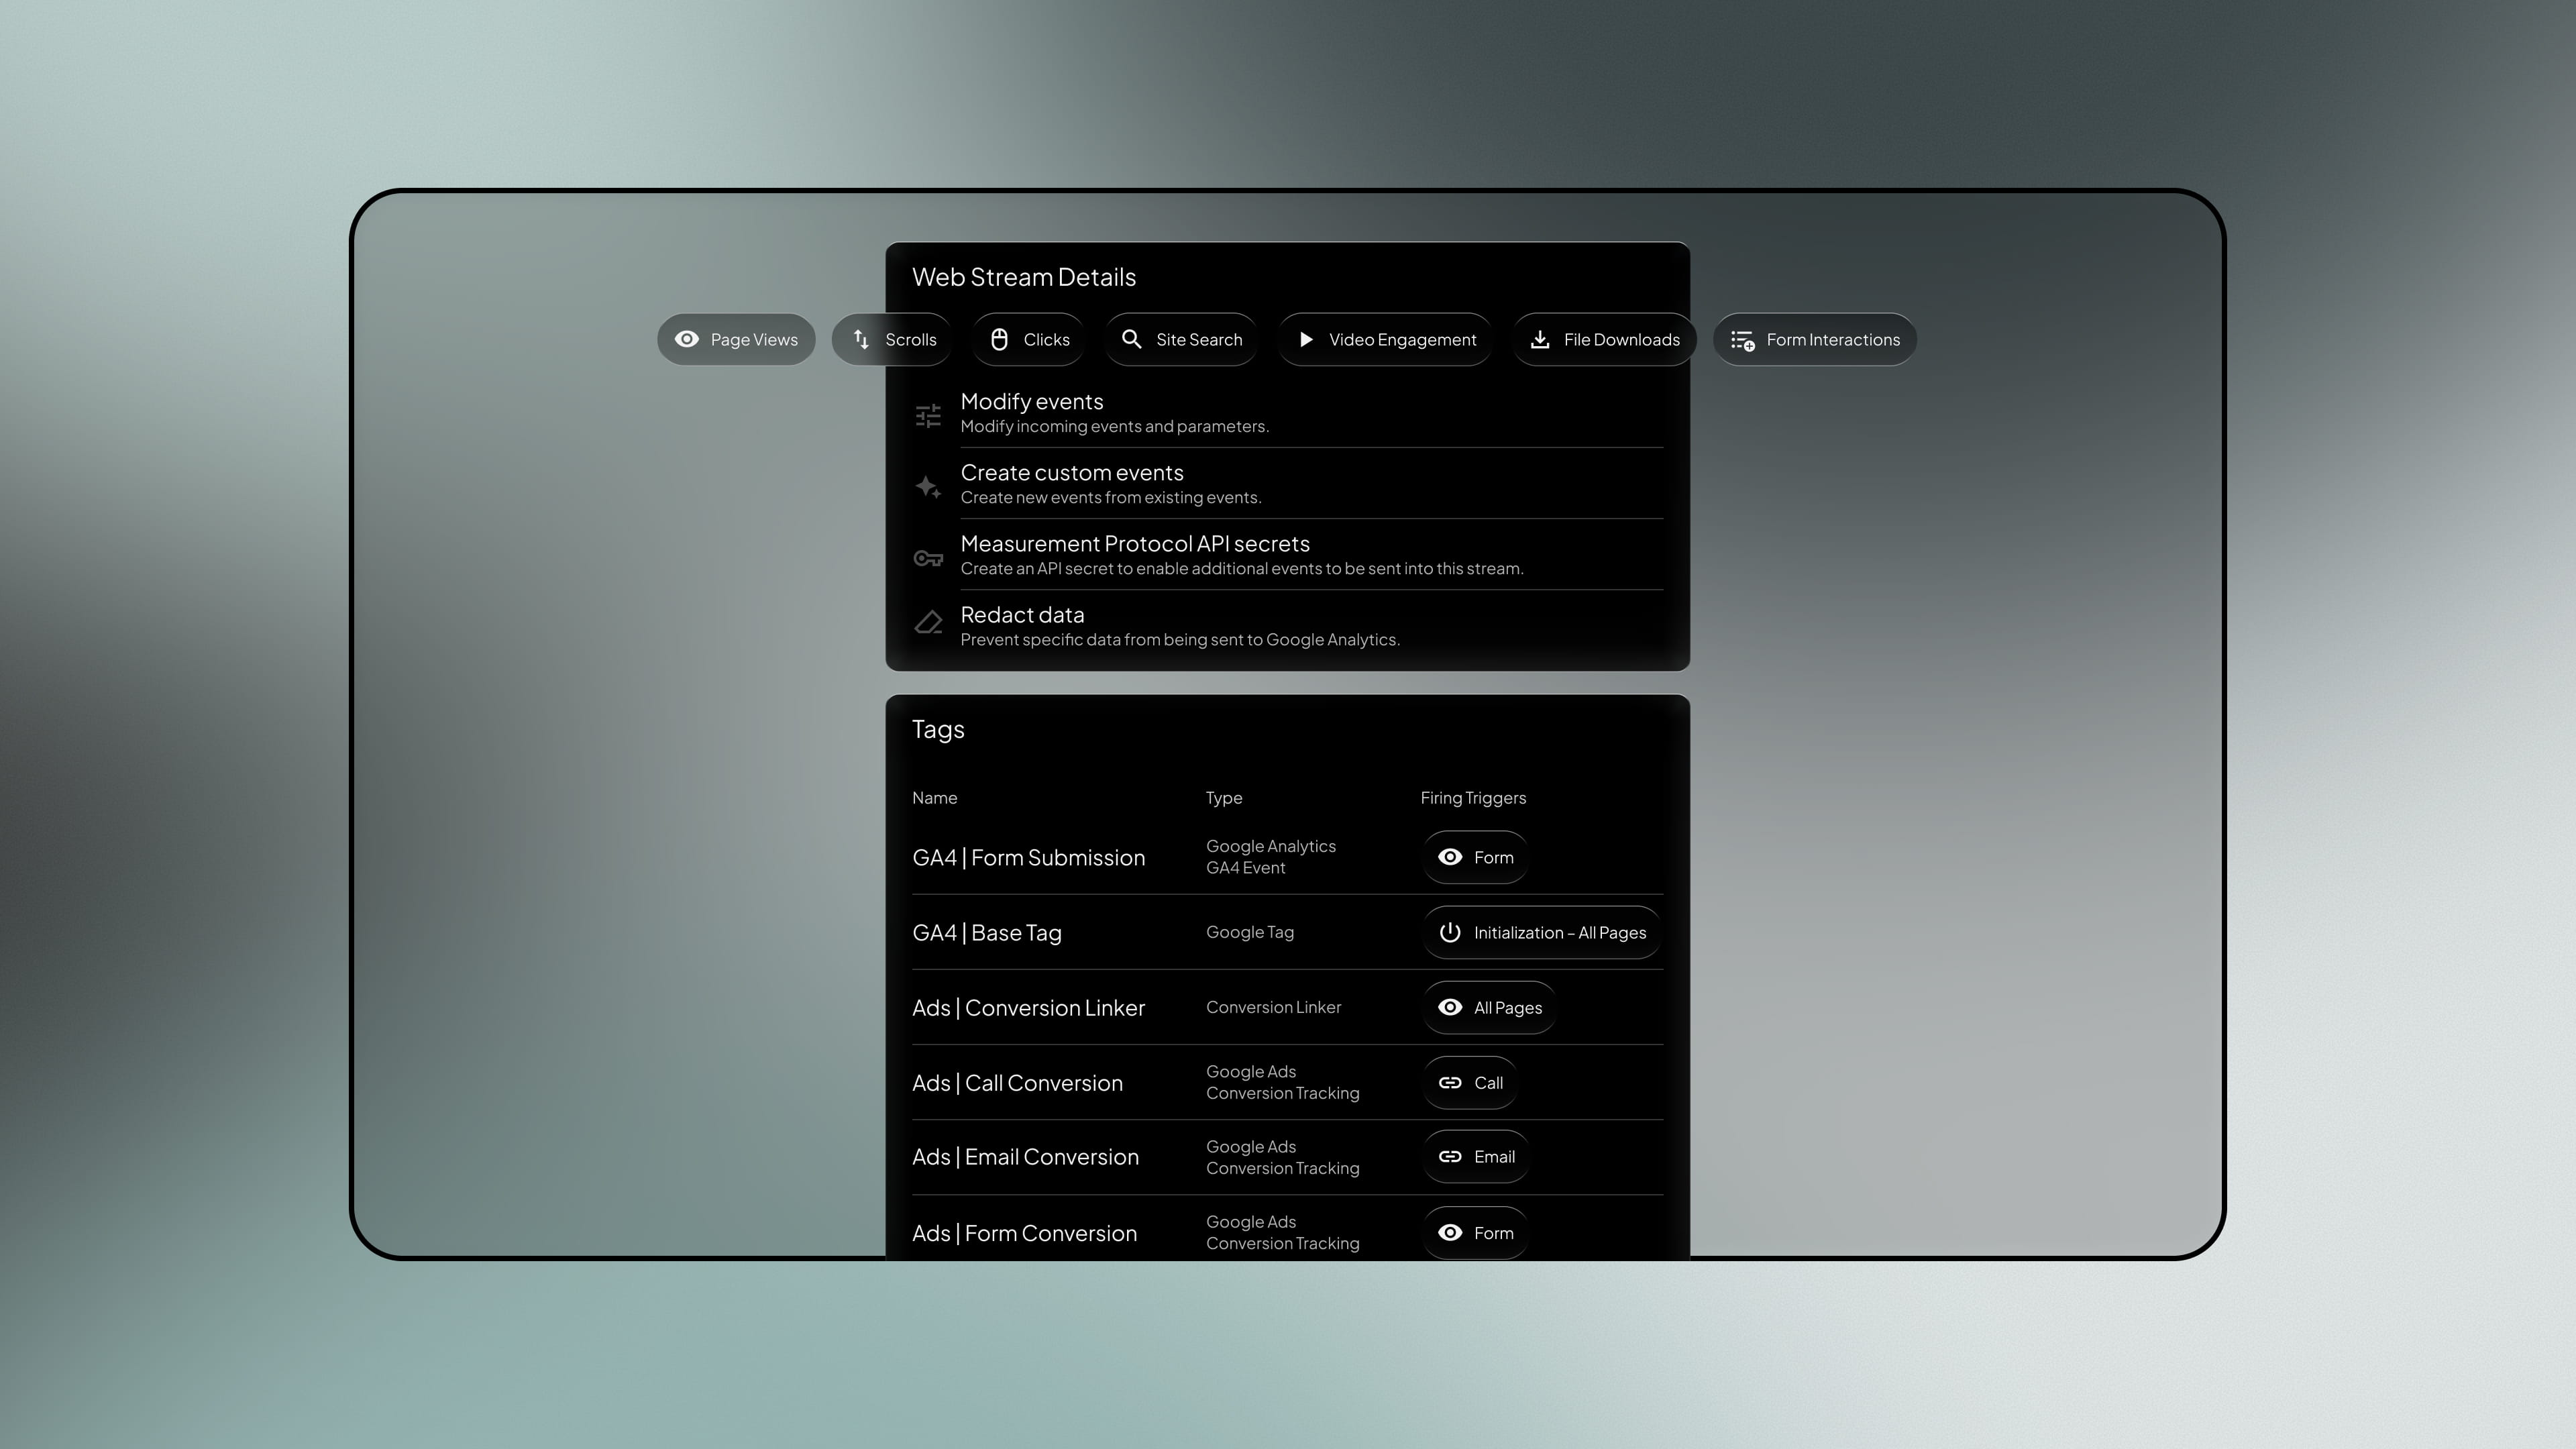Open the Ads | Conversion Linker tag
The width and height of the screenshot is (2576, 1449).
coord(1028,1008)
